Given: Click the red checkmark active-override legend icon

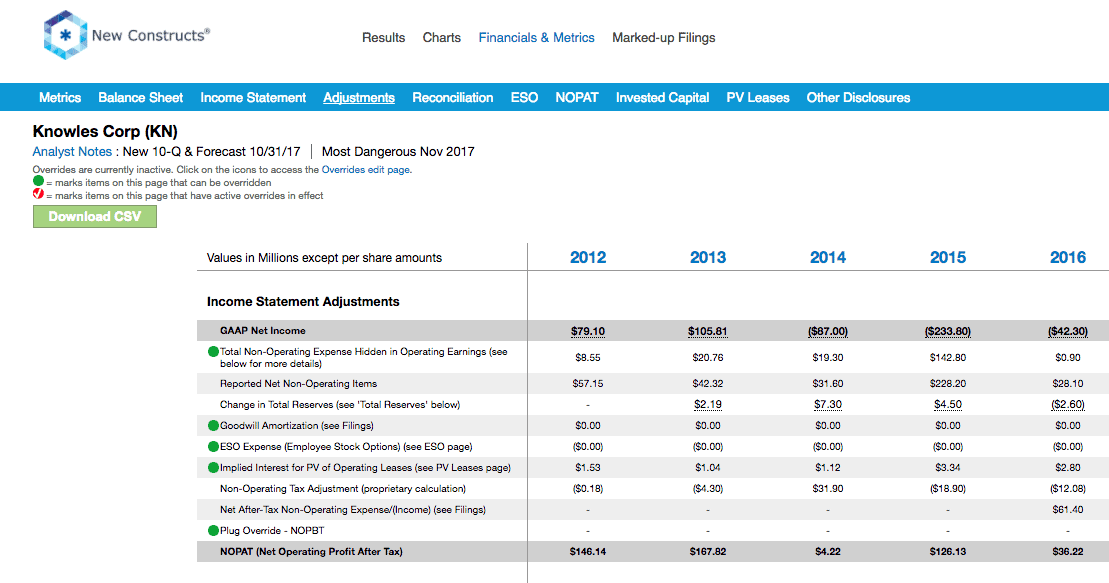Looking at the screenshot, I should 38,194.
